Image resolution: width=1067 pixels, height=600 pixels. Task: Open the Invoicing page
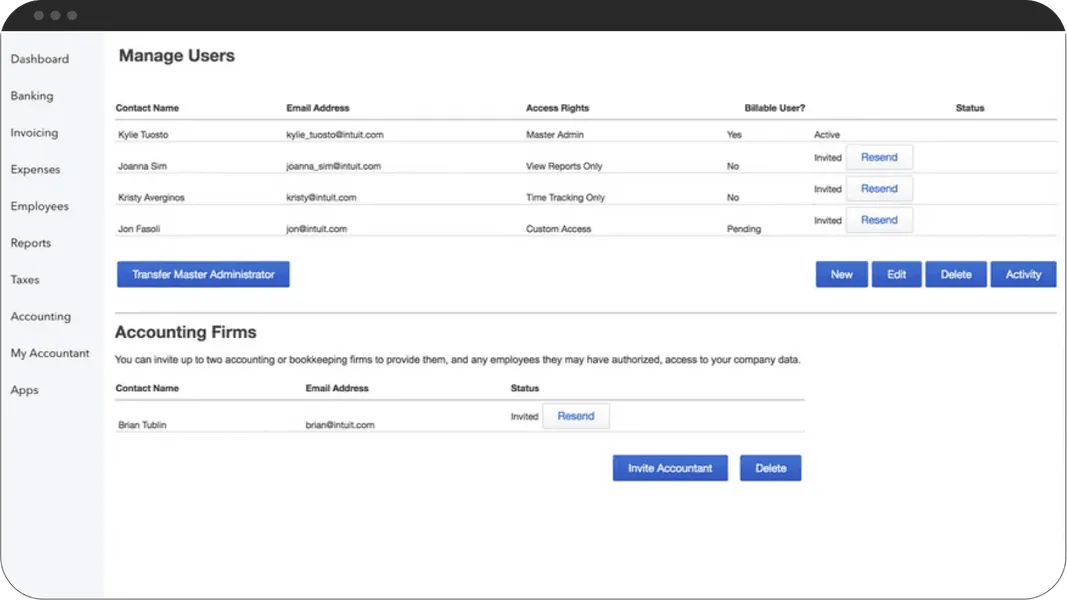coord(34,132)
